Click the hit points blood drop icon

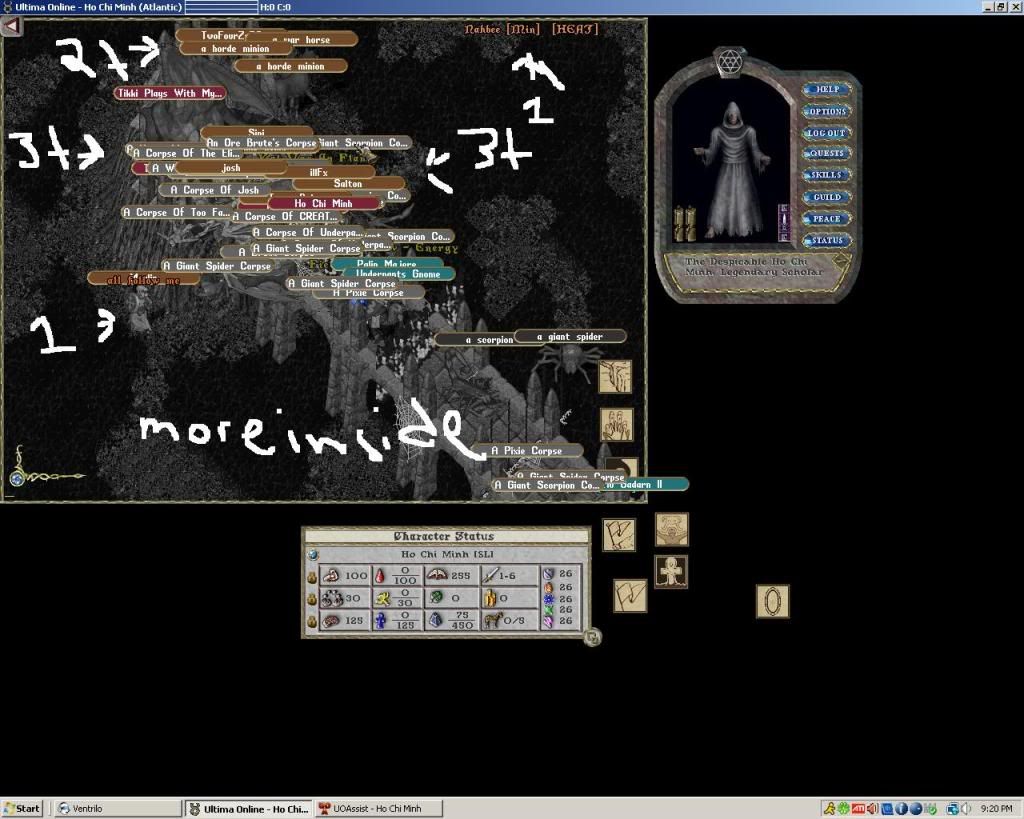tap(380, 575)
